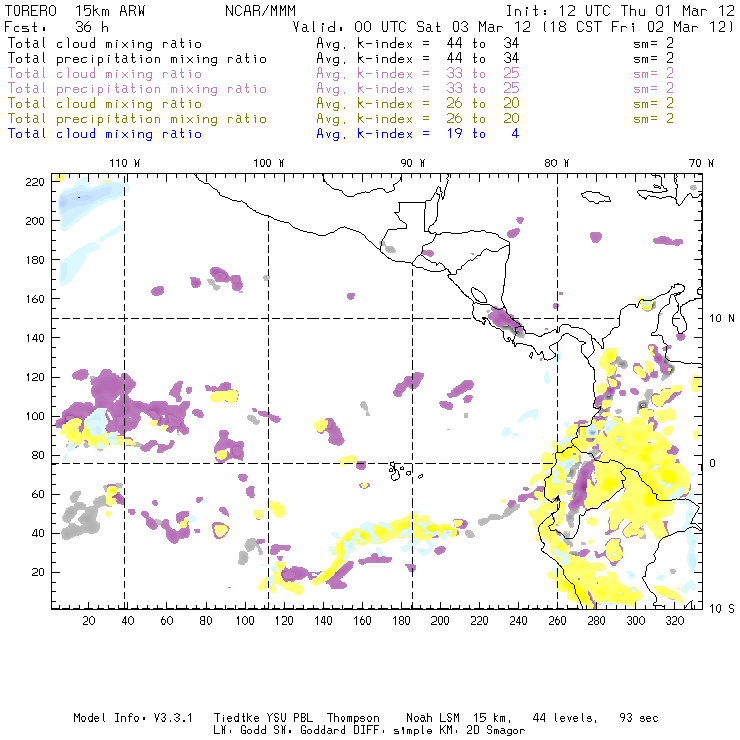Select "160" on the vertical grid axis
Screen dimensions: 740x740
coord(35,299)
